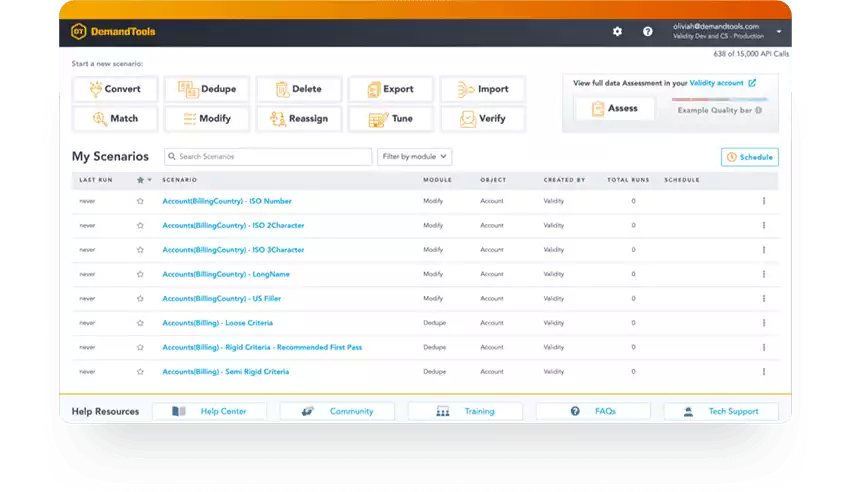
Task: Star the LongName scenario
Action: [140, 275]
